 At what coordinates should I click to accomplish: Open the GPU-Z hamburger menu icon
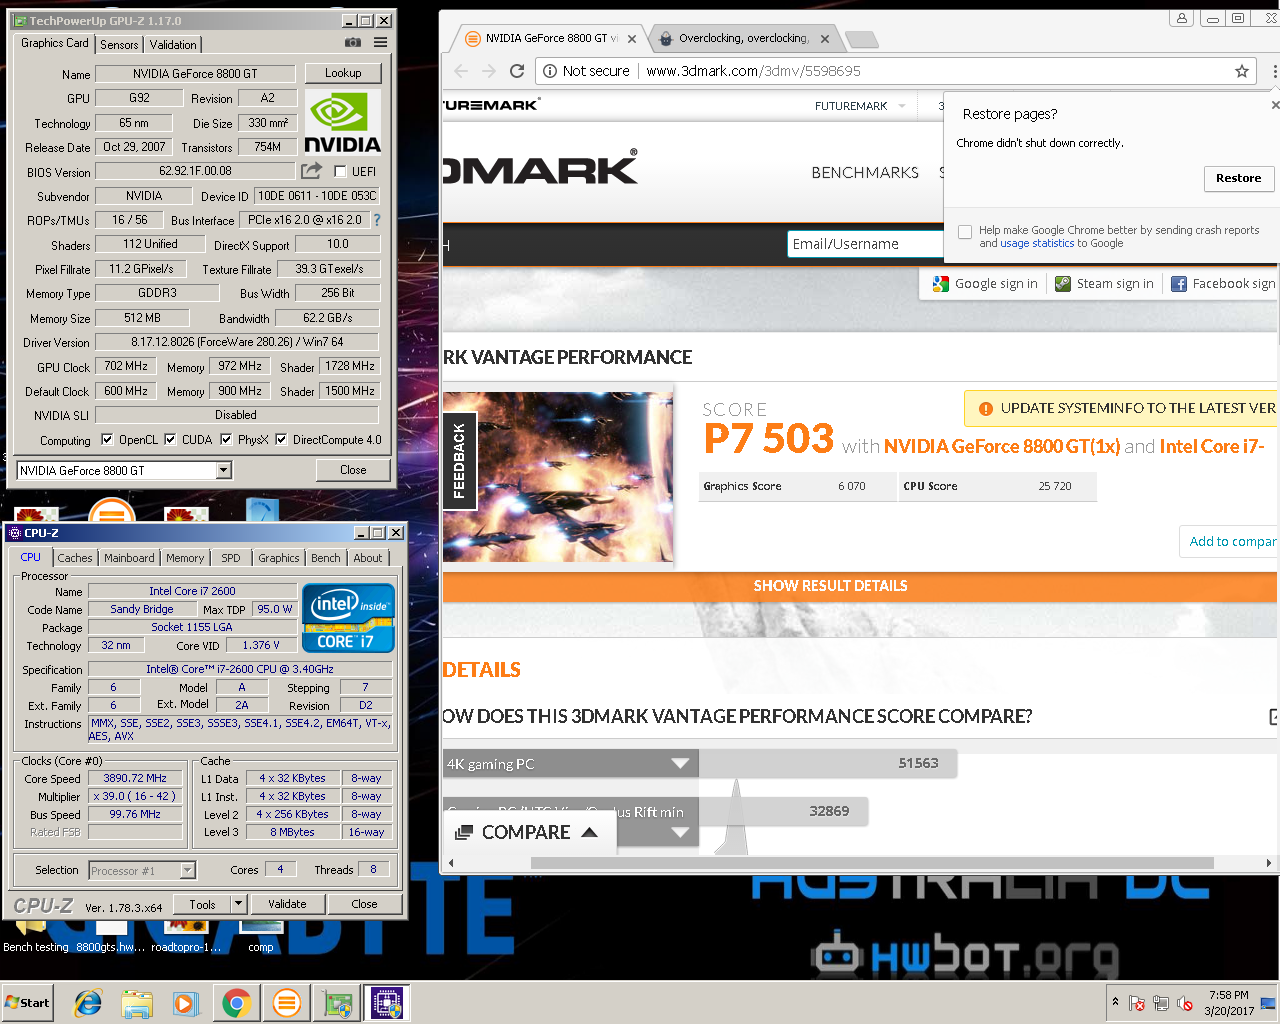coord(381,42)
